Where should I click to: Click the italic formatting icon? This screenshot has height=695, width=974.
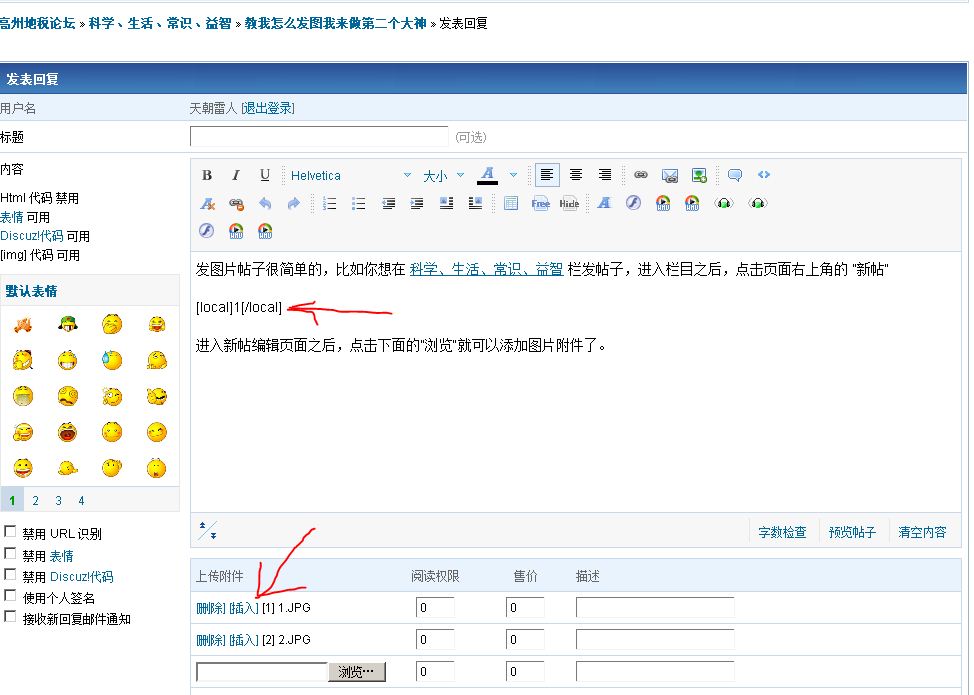pyautogui.click(x=236, y=175)
